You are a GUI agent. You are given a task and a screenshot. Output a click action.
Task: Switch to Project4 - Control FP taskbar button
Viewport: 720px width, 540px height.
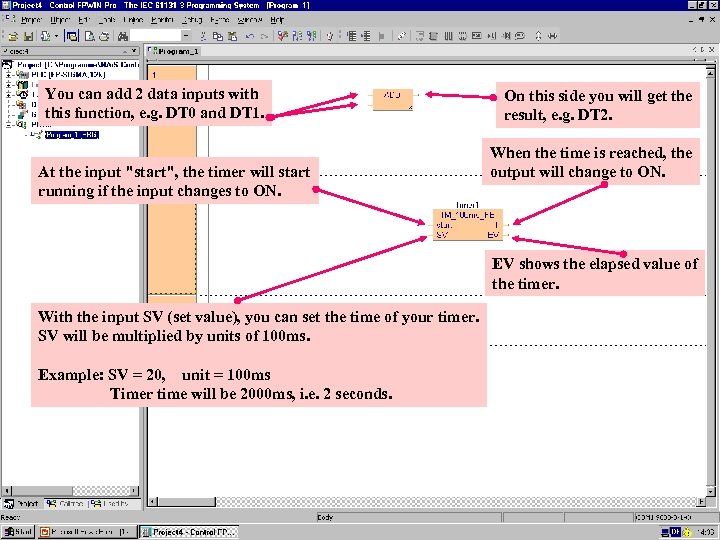189,532
